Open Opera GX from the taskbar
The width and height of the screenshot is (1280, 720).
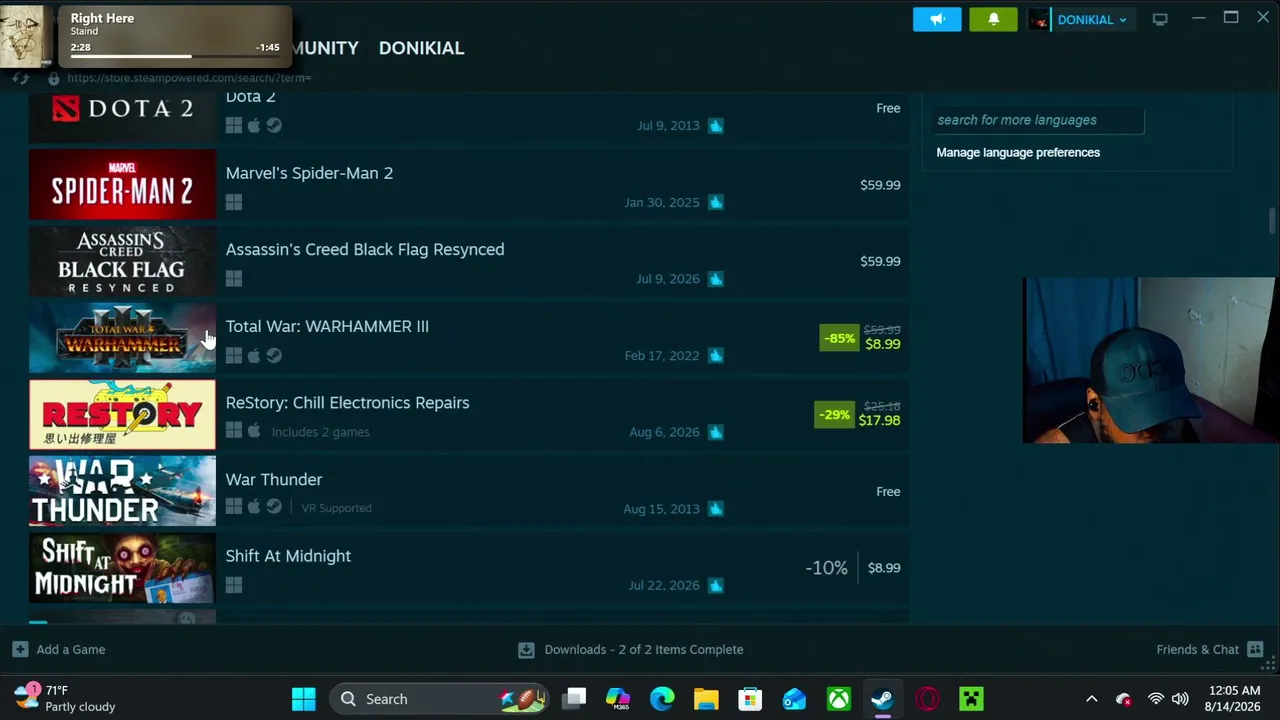pos(927,699)
